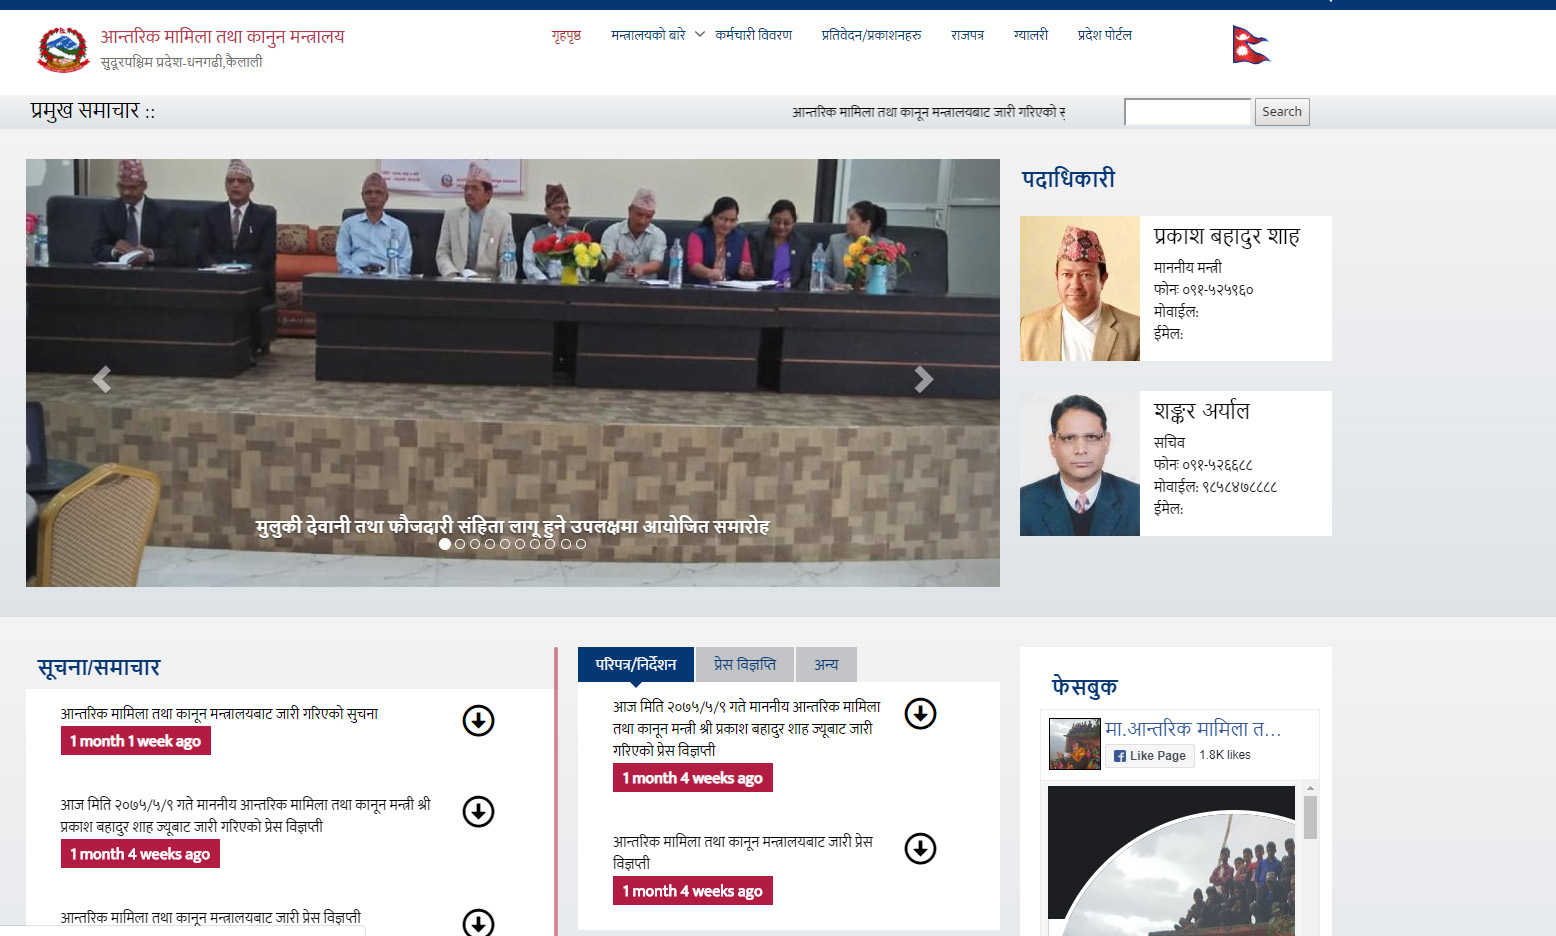Advance slideshow with the right arrow
The image size is (1556, 936).
pos(924,379)
